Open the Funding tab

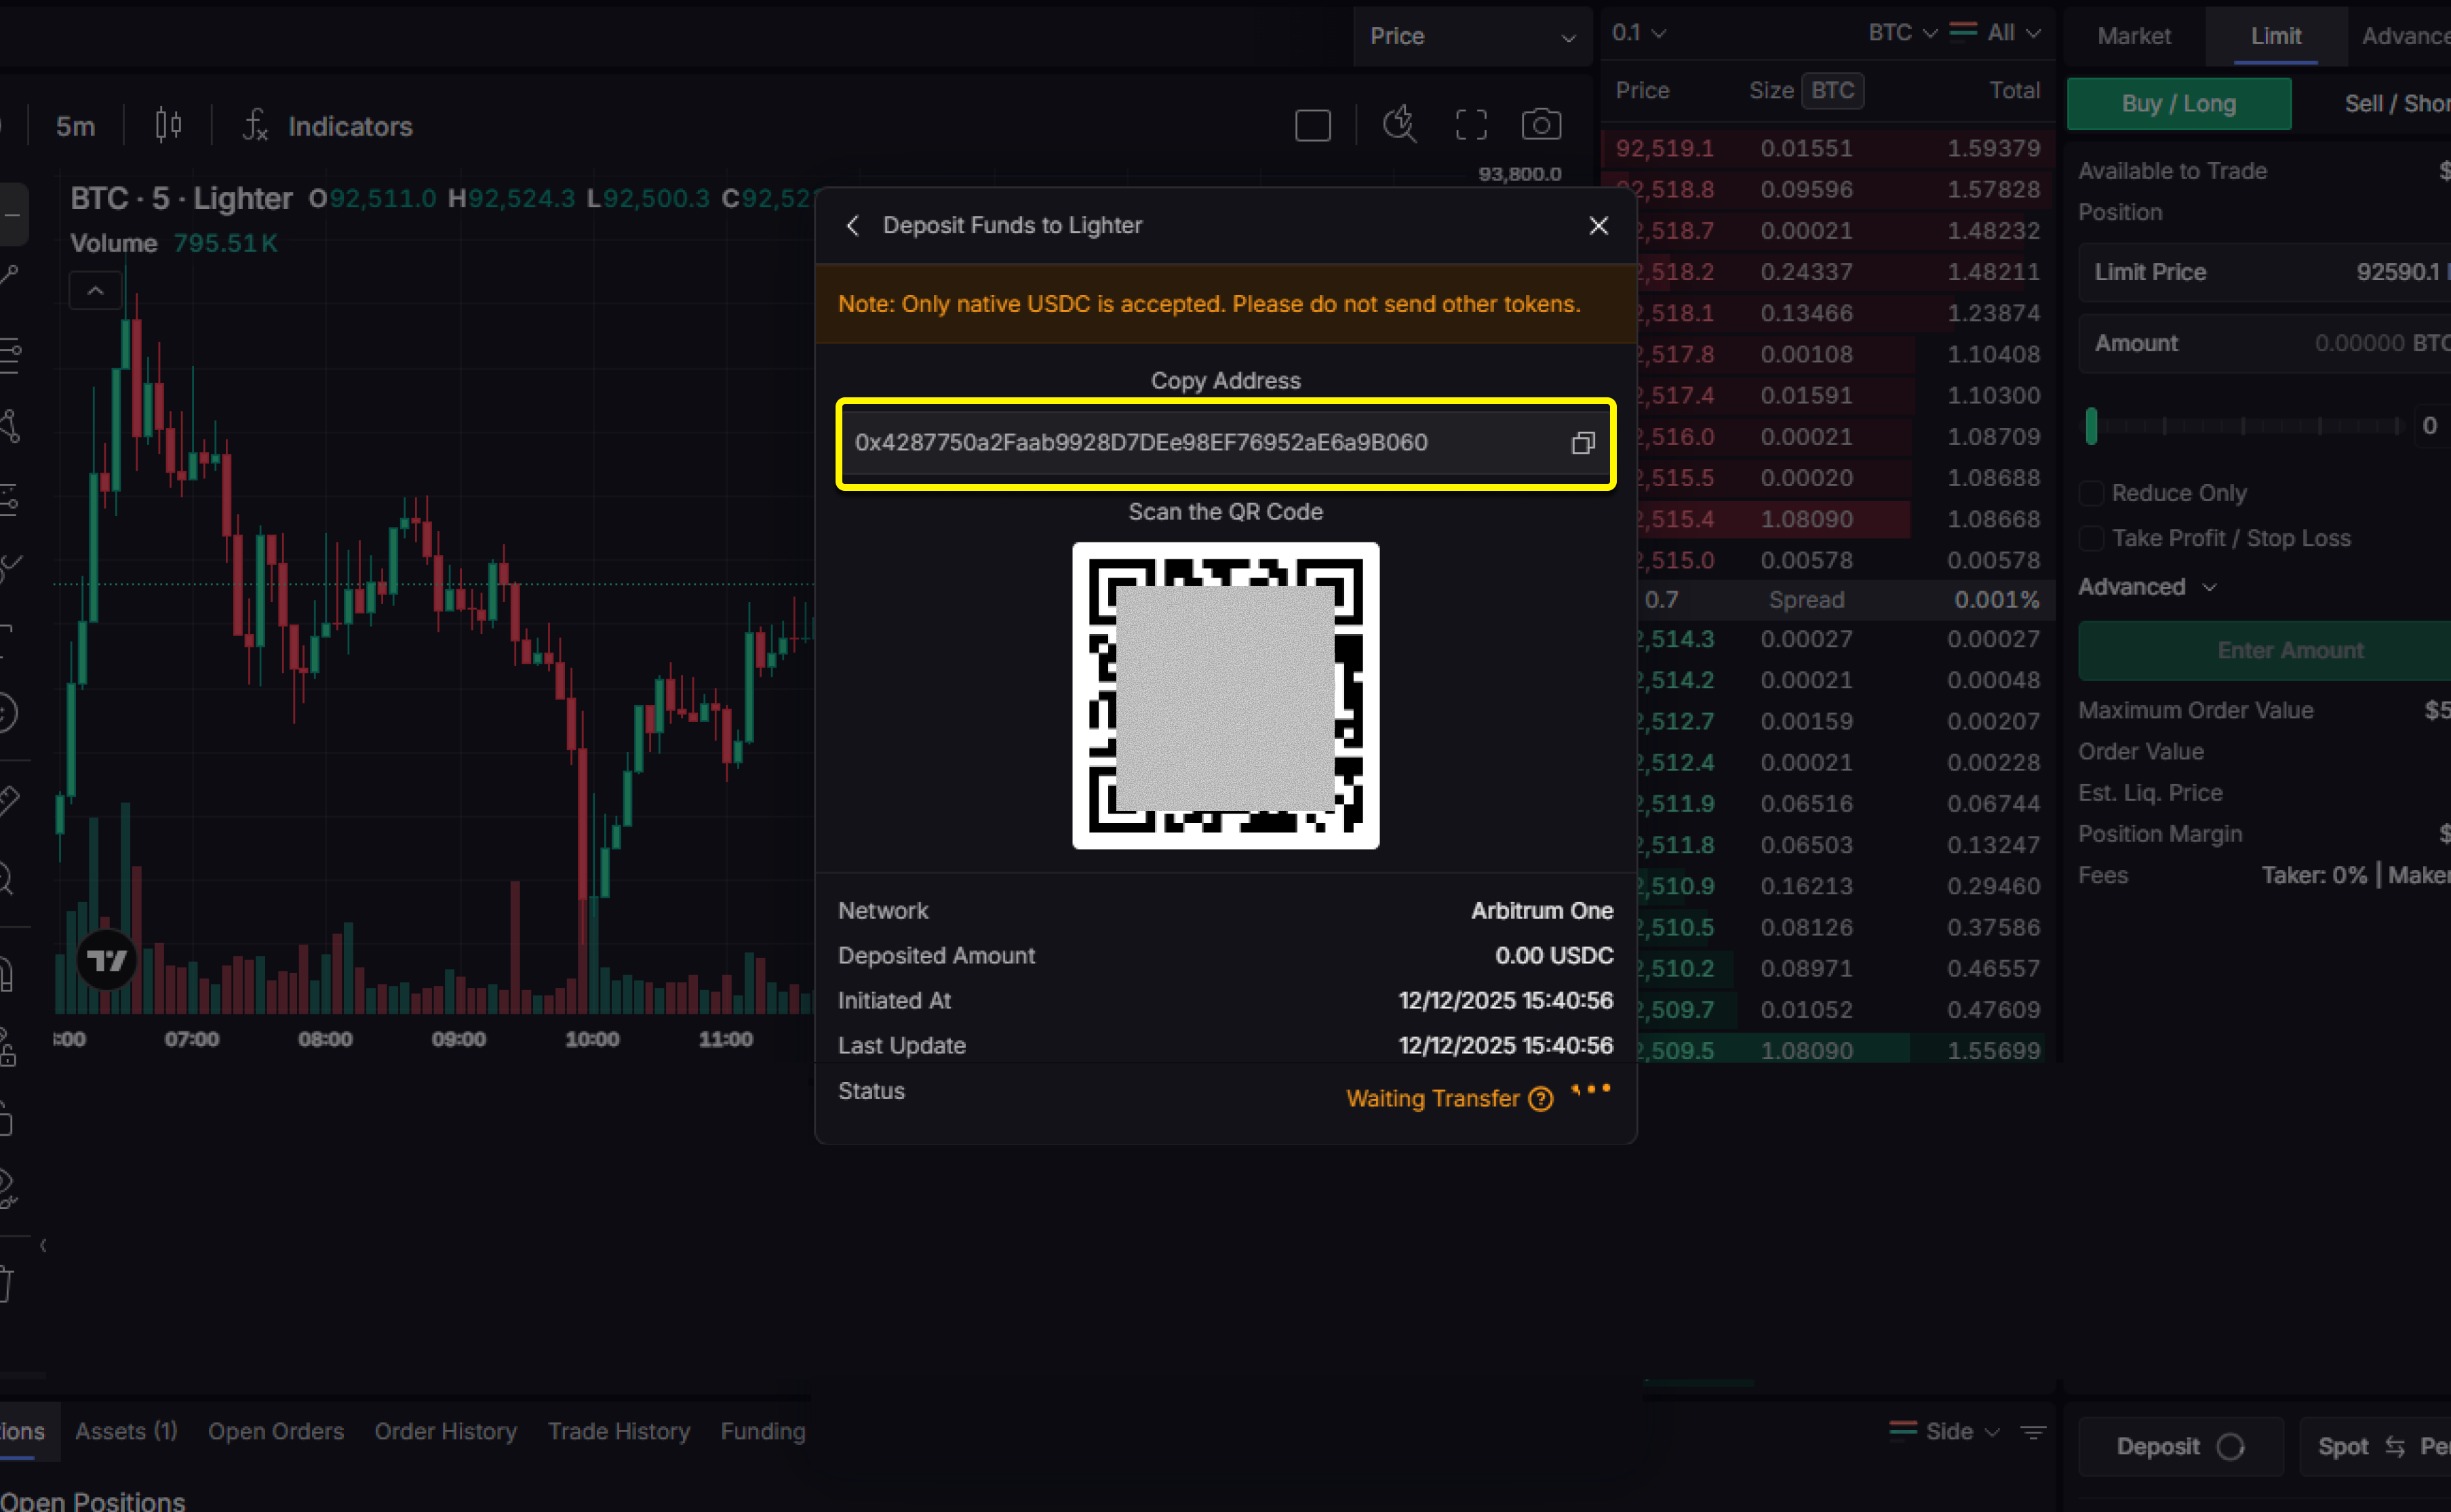click(763, 1432)
